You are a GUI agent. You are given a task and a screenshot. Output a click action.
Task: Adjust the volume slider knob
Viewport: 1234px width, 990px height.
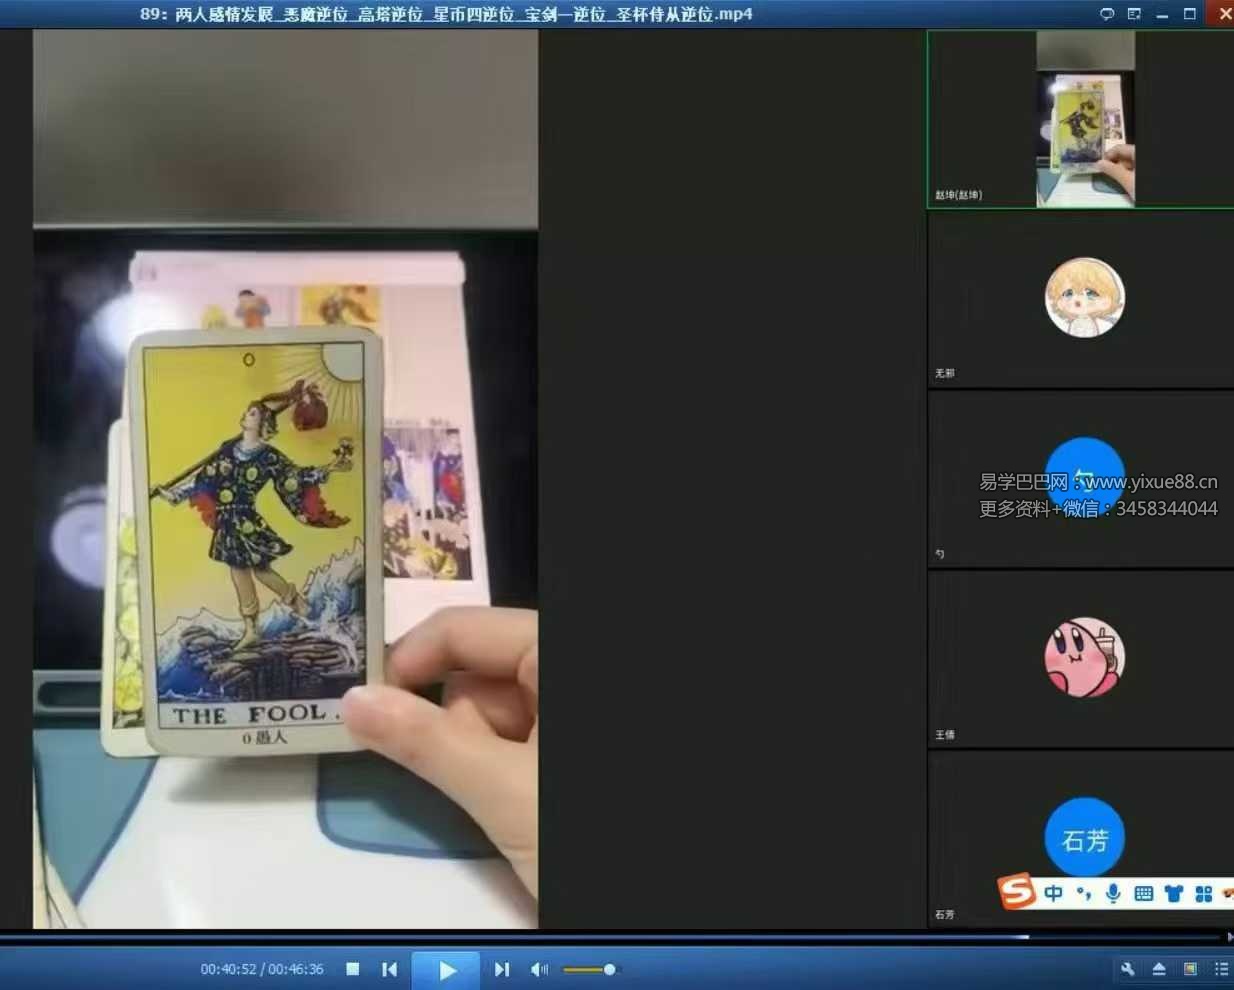(609, 969)
